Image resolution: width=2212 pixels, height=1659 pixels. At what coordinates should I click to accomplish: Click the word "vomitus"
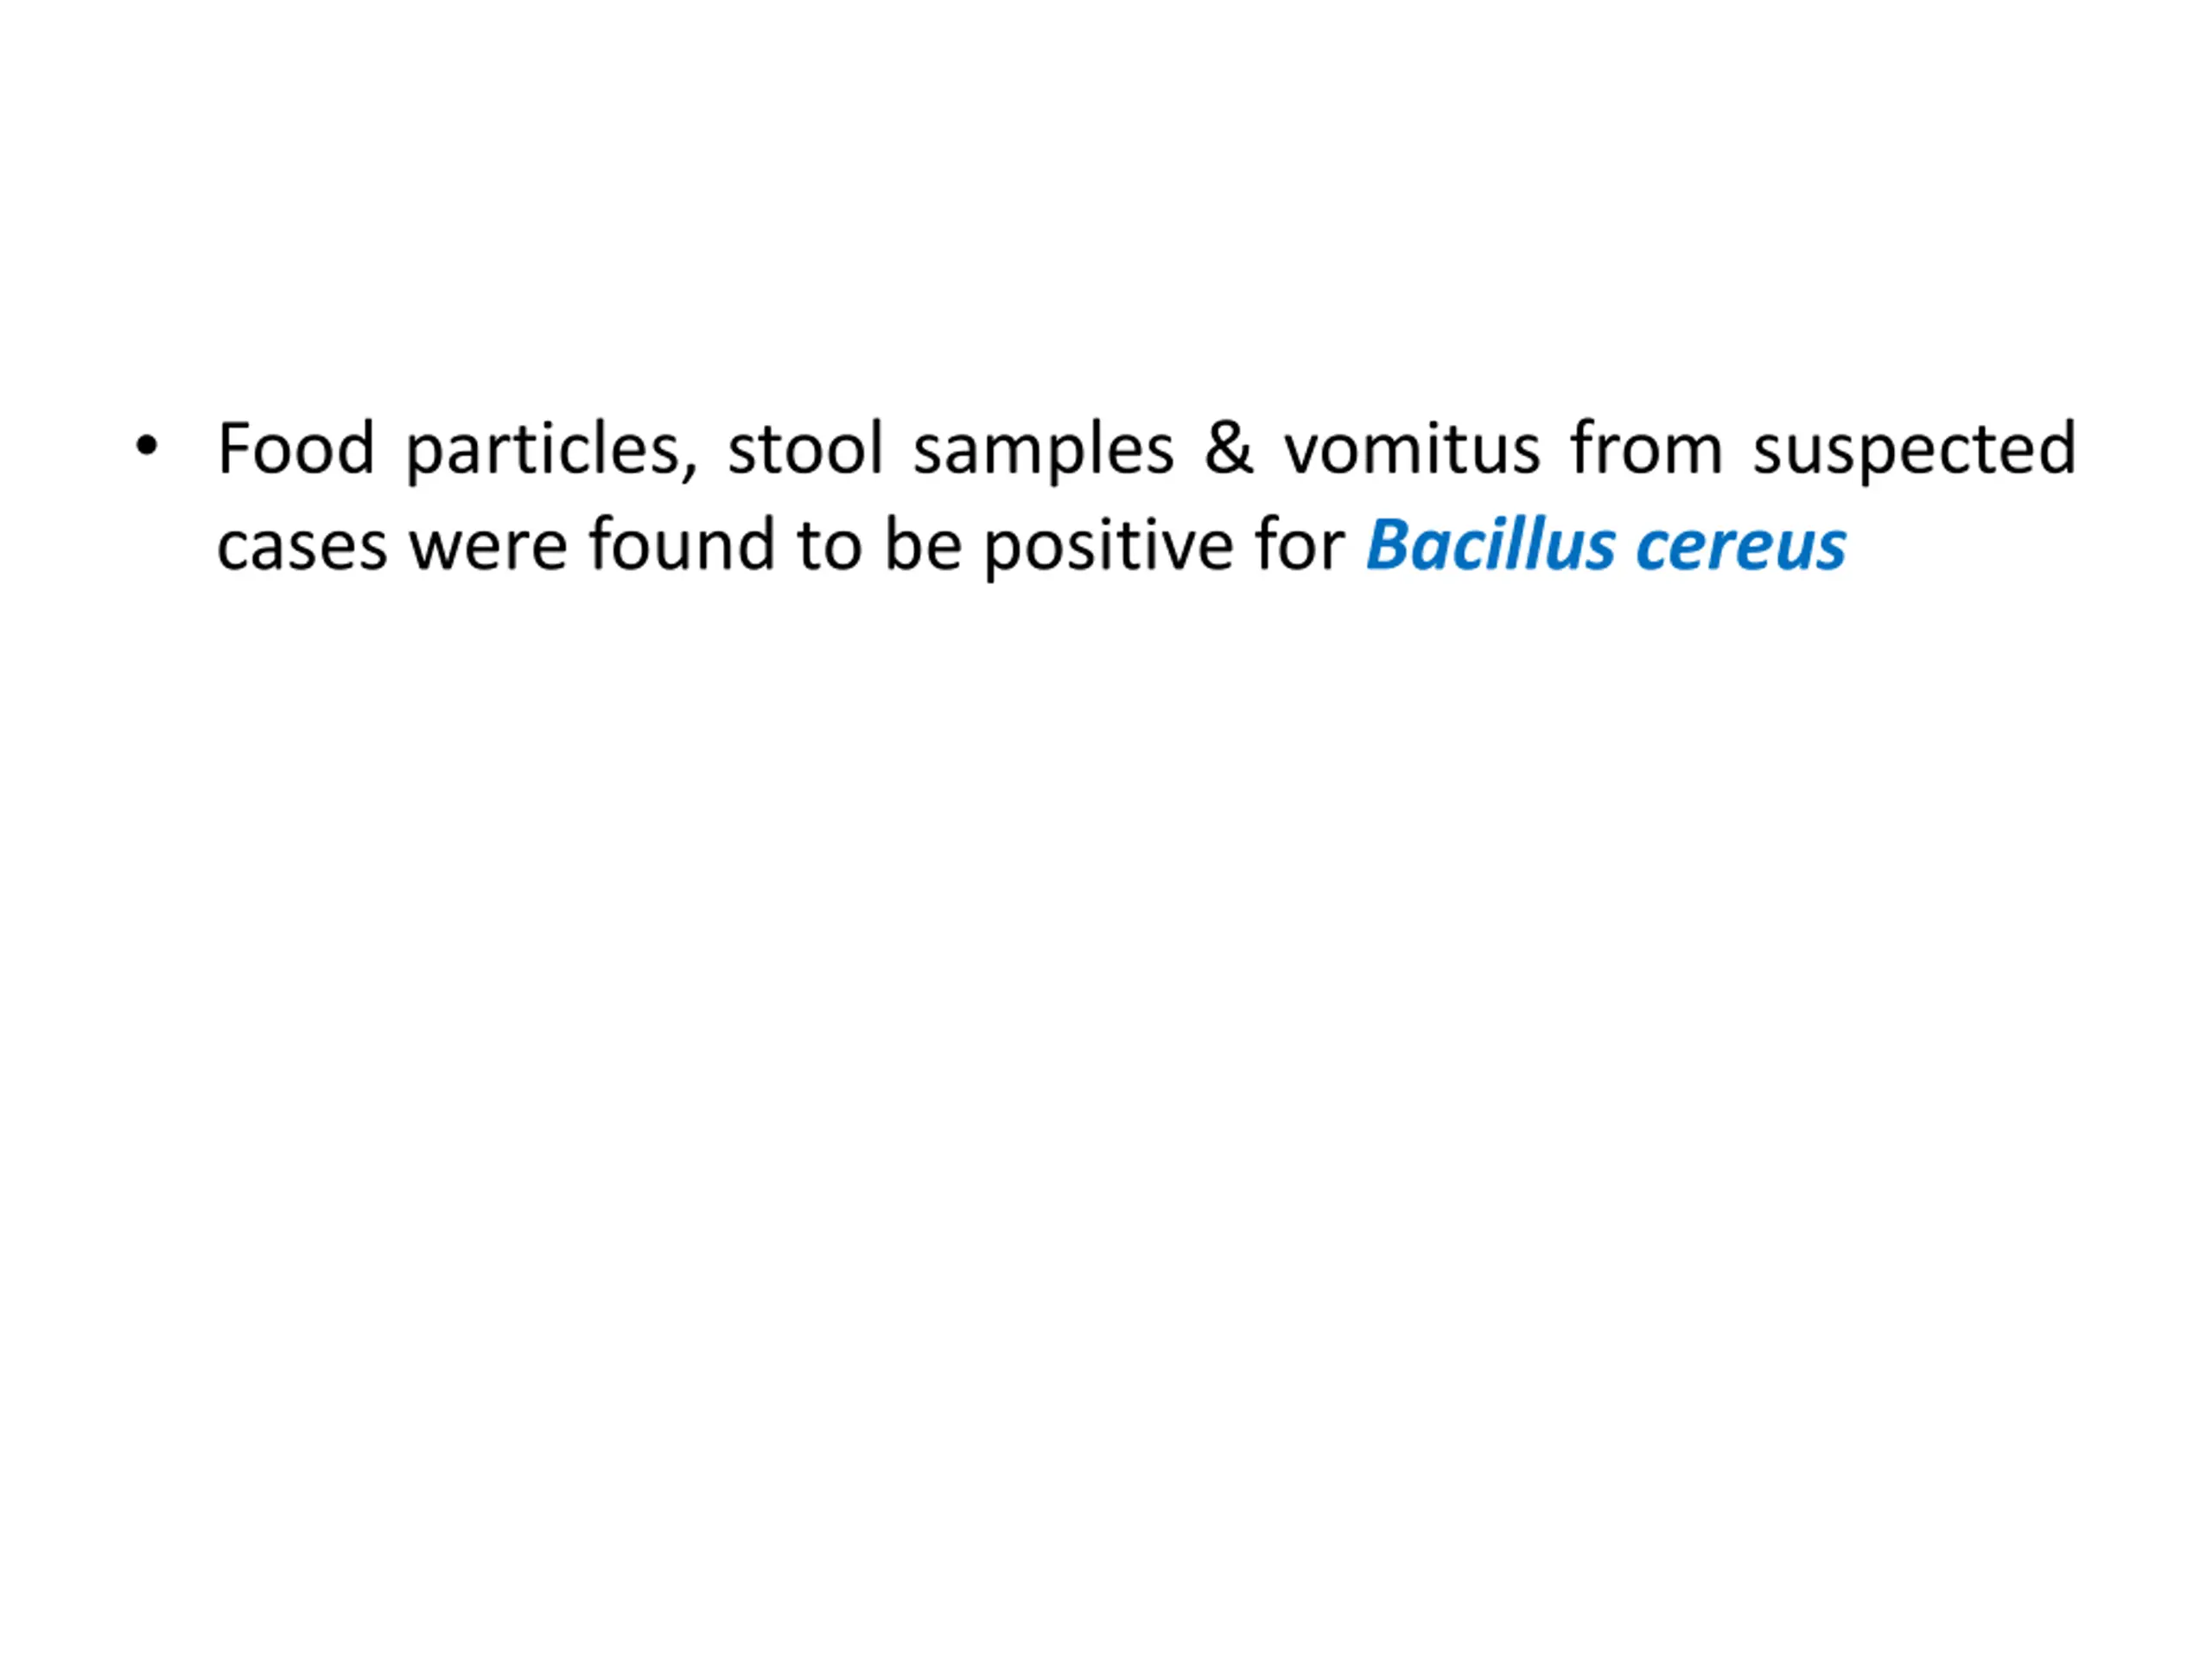pos(1412,449)
